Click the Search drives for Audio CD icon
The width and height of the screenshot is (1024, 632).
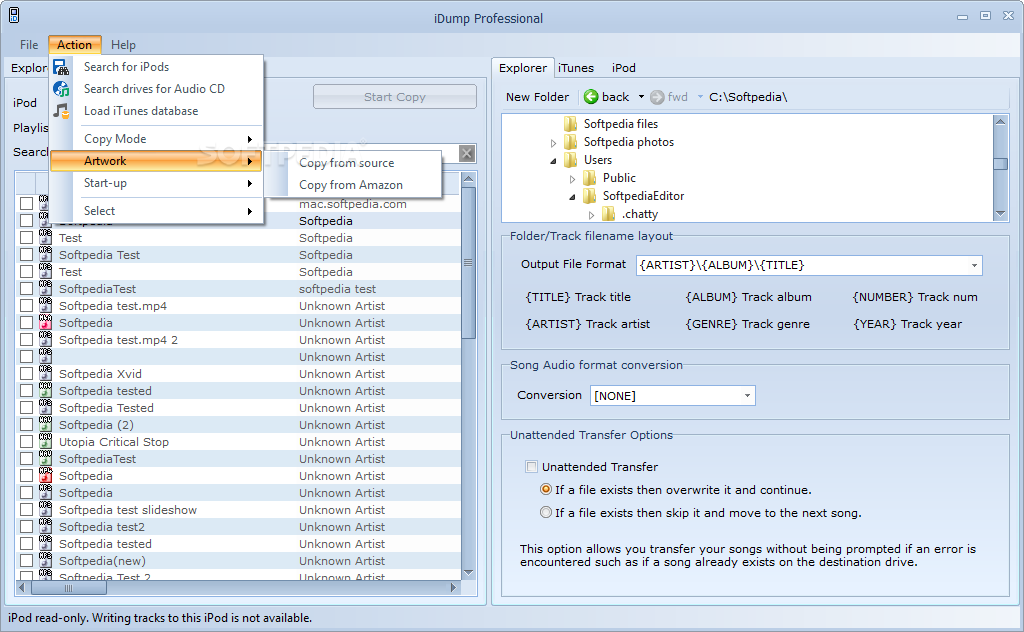click(61, 89)
